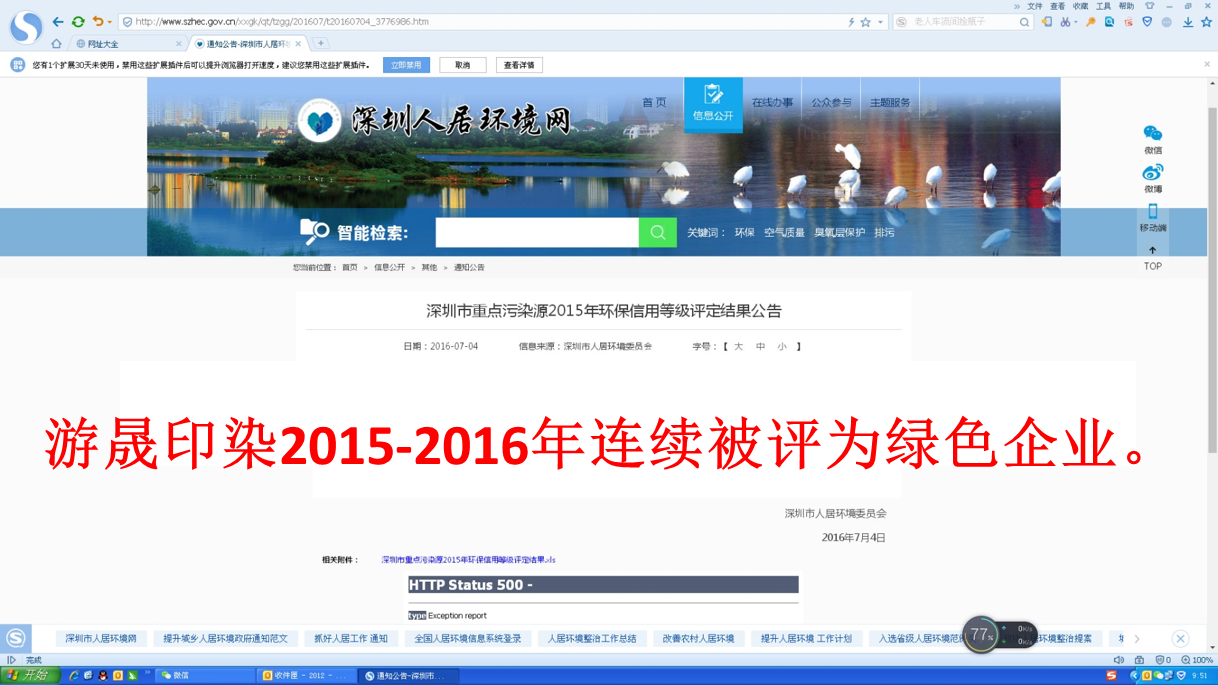Open the 查看 menu

click(x=1057, y=6)
